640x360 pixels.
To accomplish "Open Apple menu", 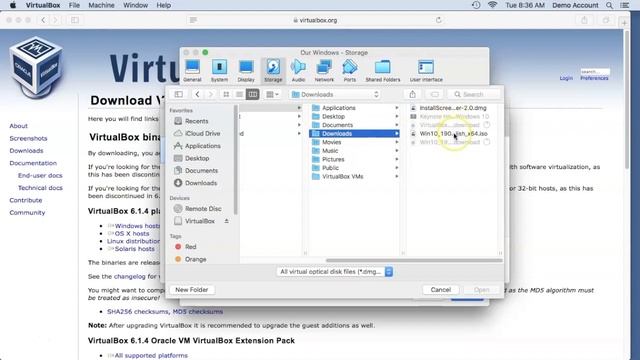I will click(x=13, y=5).
